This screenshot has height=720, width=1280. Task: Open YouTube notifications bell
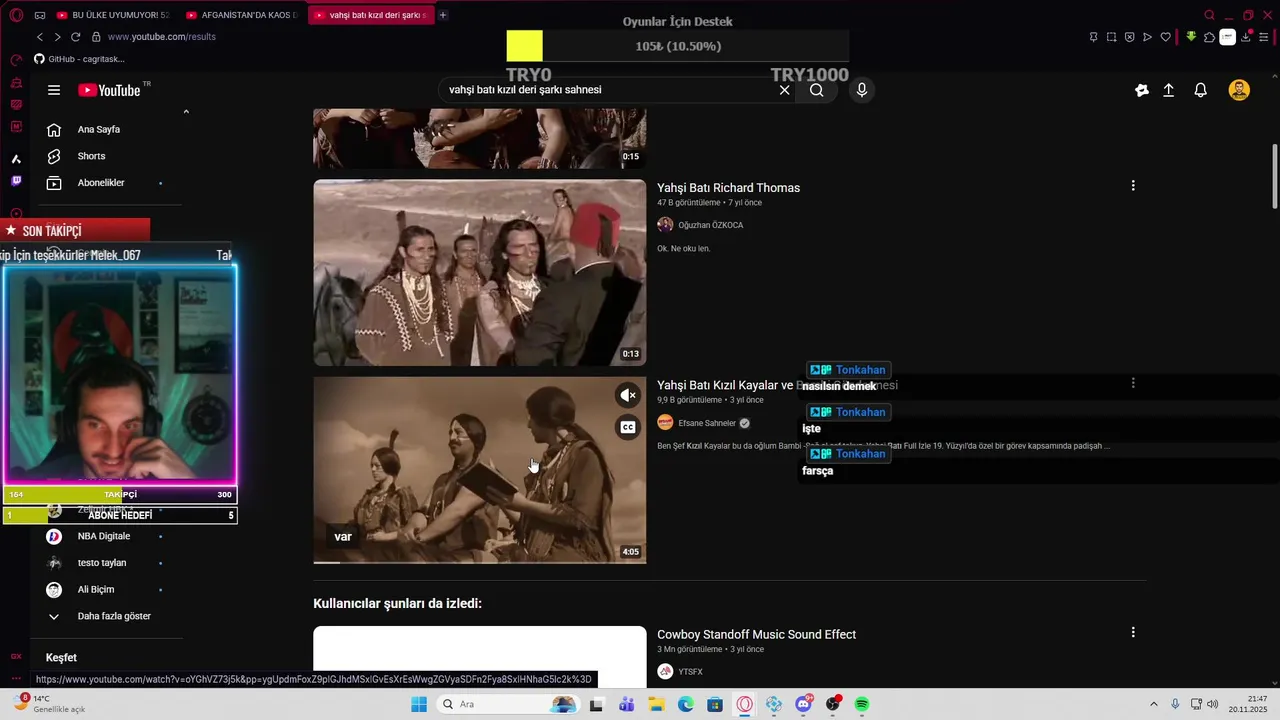point(1201,90)
